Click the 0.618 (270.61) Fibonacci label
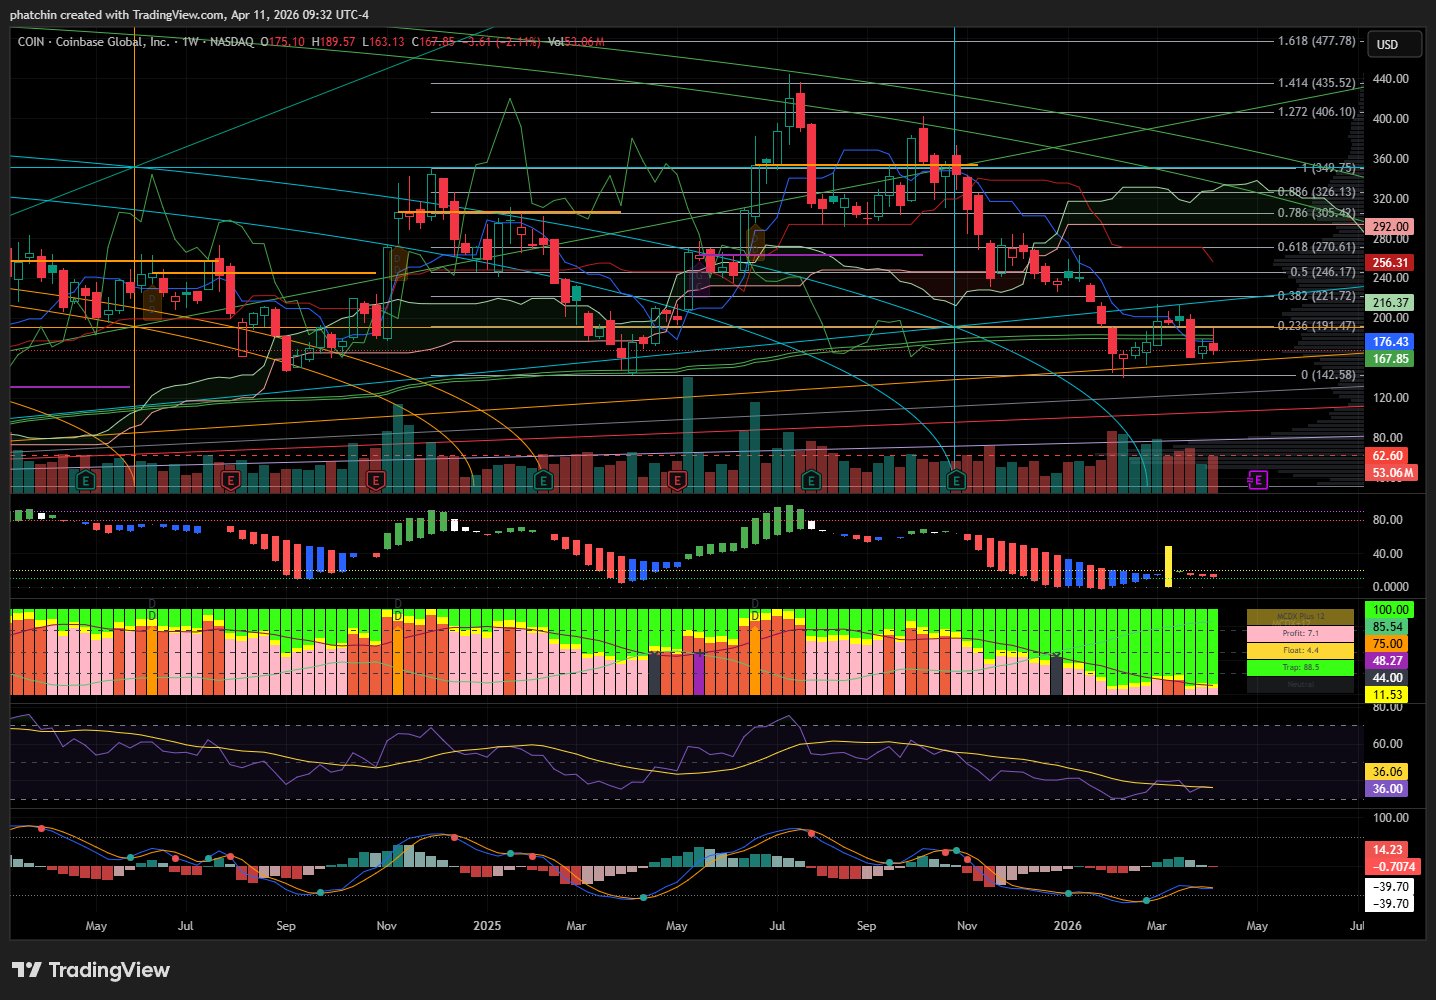1436x1000 pixels. (x=1317, y=247)
